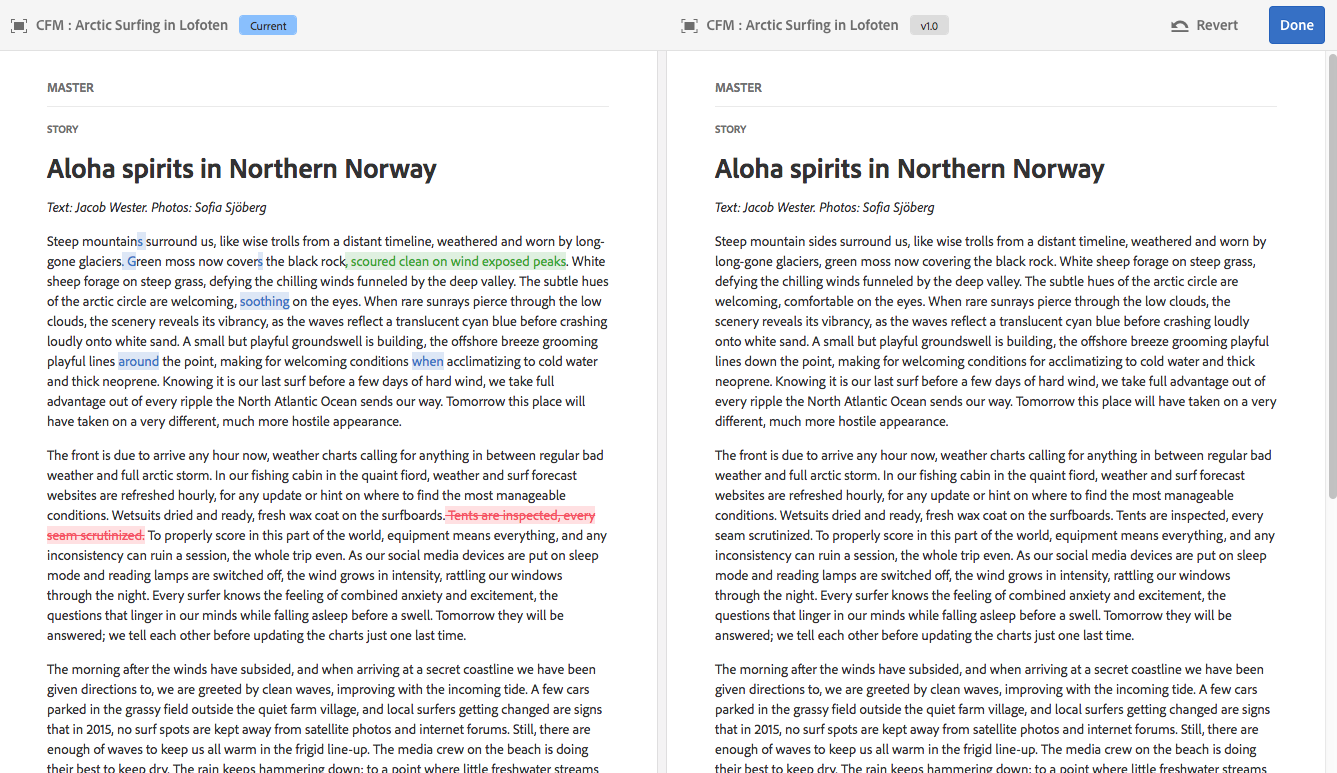Click the fragment title next to the Current badge

click(132, 25)
